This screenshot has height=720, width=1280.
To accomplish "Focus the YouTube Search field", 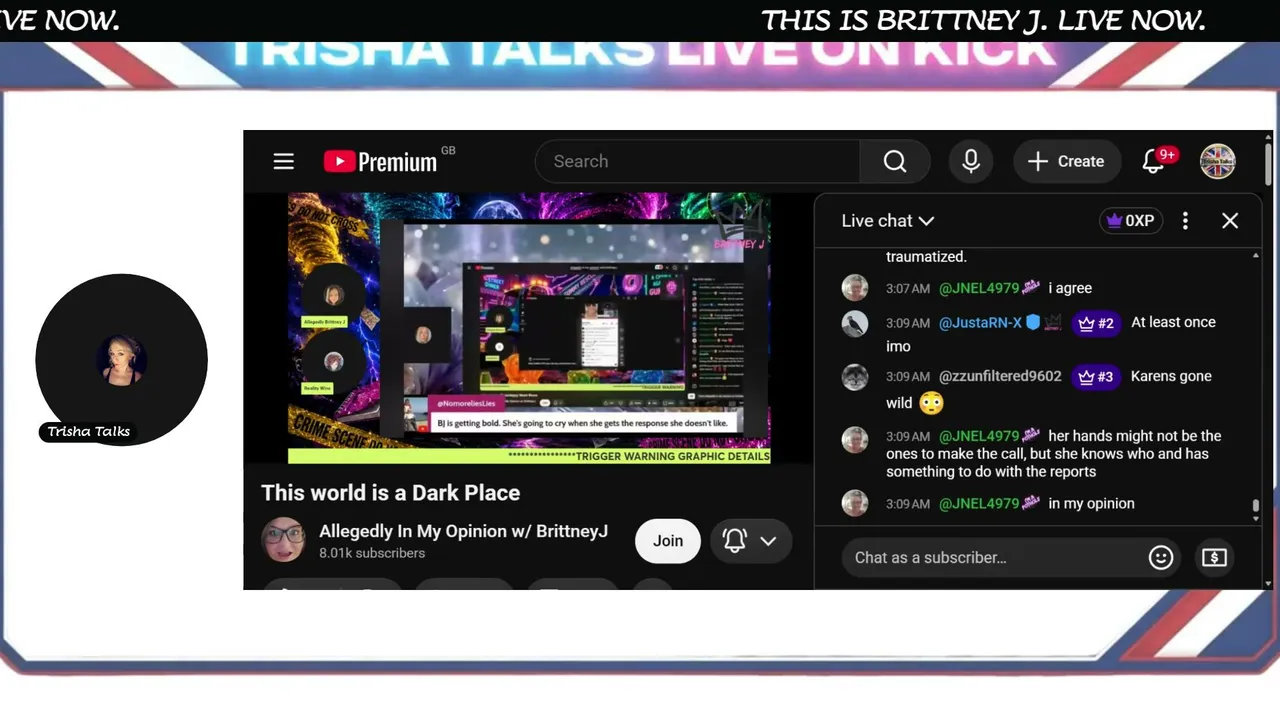I will 698,161.
